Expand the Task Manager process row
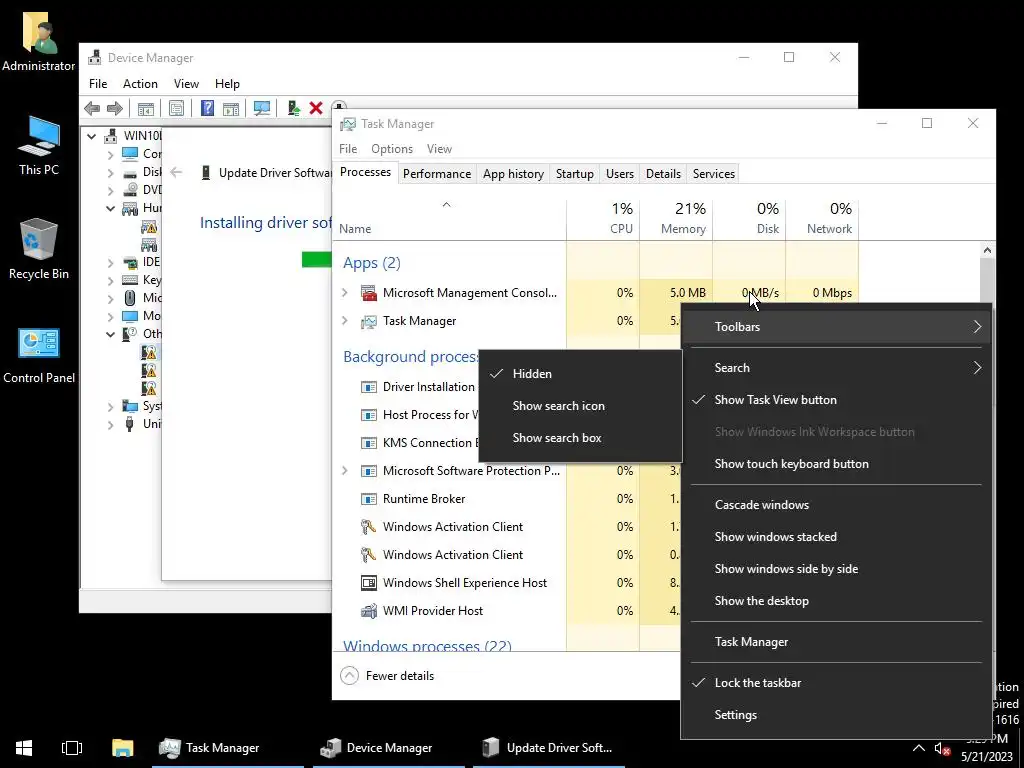1024x768 pixels. 345,321
